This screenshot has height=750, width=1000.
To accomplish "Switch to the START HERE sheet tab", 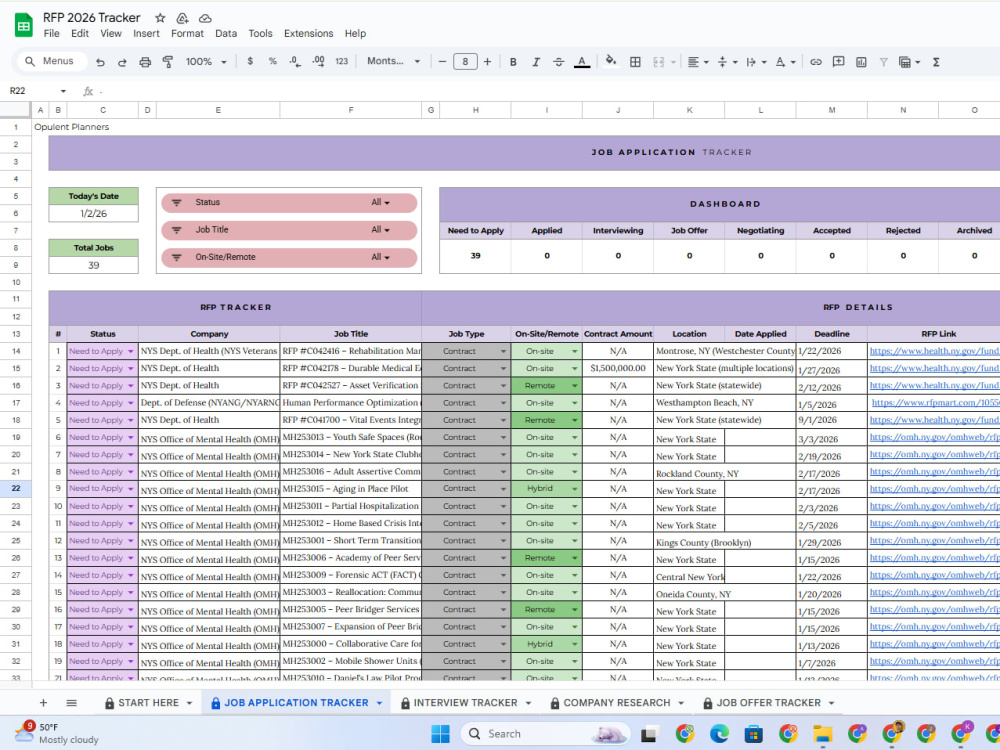I will point(148,703).
